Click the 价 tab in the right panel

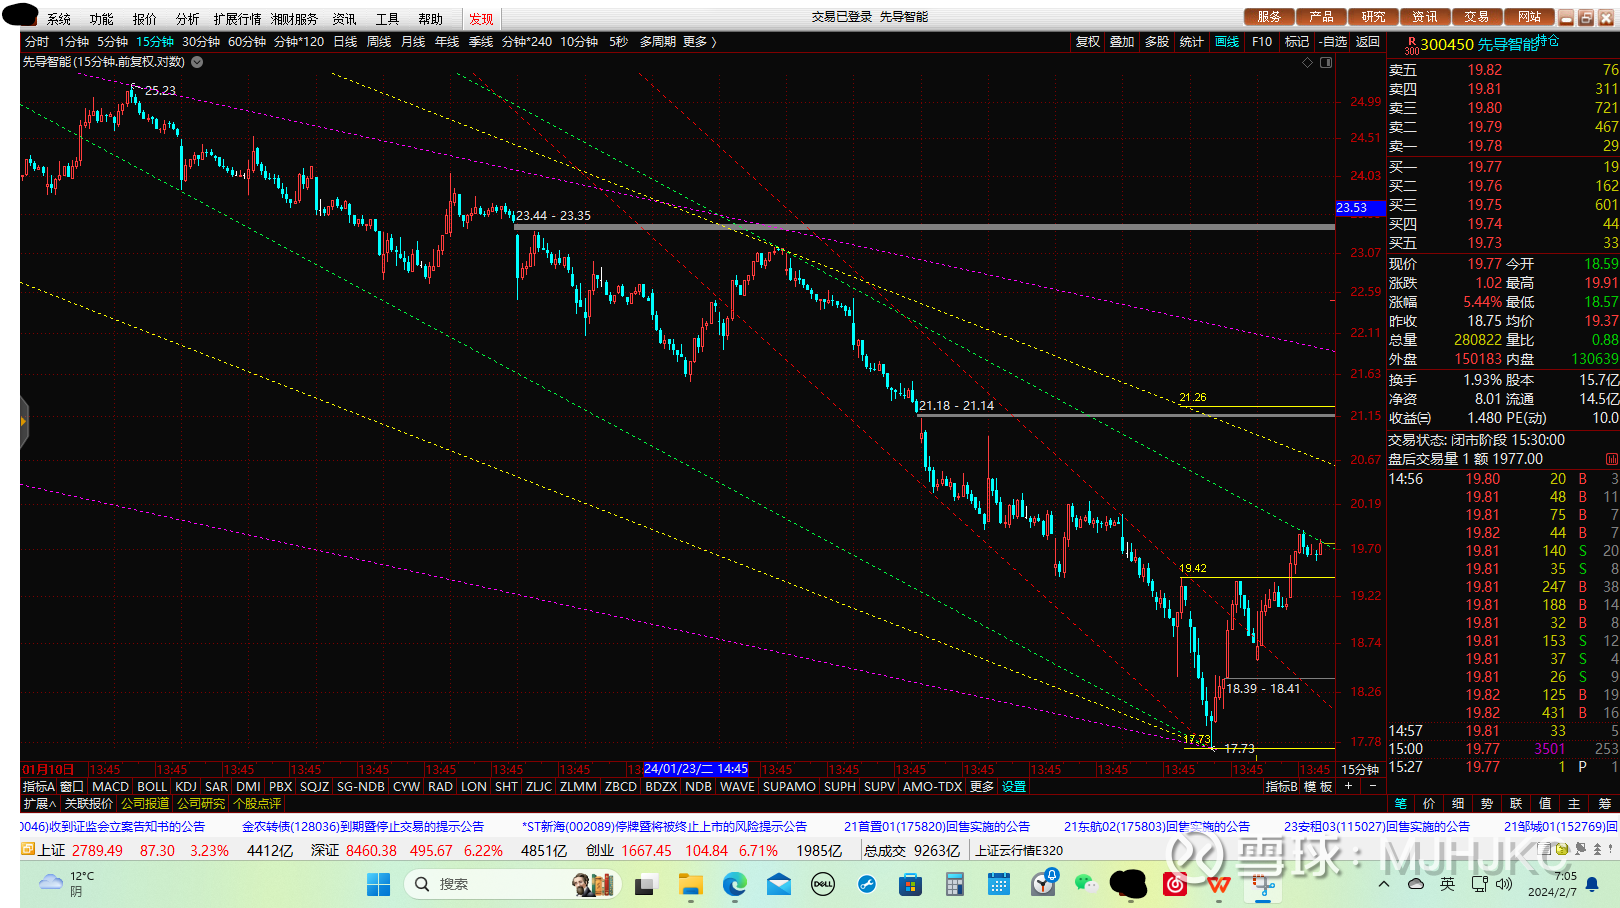(x=1430, y=804)
